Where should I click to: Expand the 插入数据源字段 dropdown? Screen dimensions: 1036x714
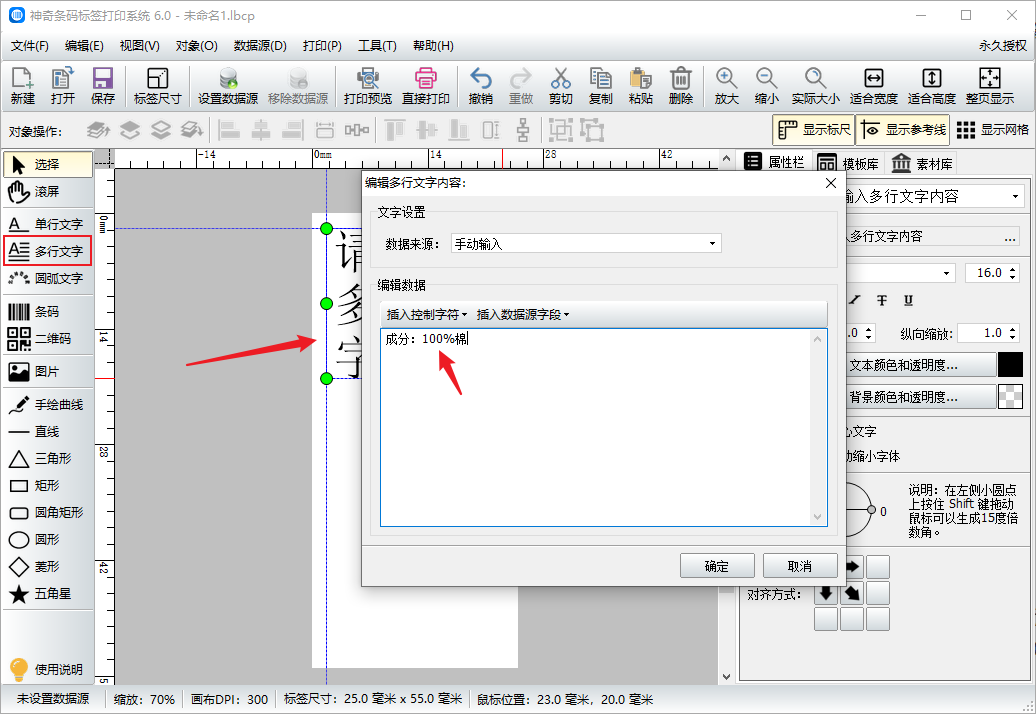[523, 315]
